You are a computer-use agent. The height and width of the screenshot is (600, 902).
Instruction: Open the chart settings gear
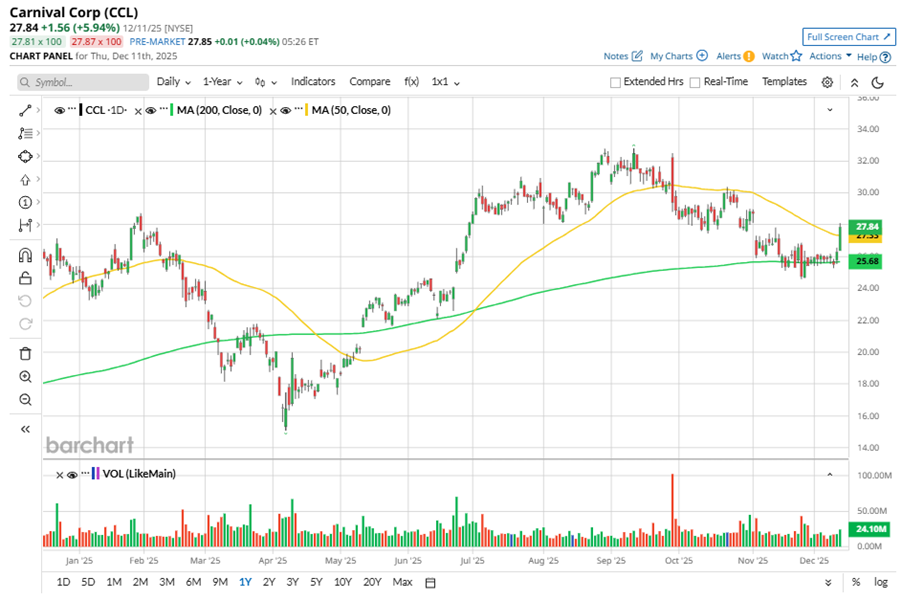827,82
